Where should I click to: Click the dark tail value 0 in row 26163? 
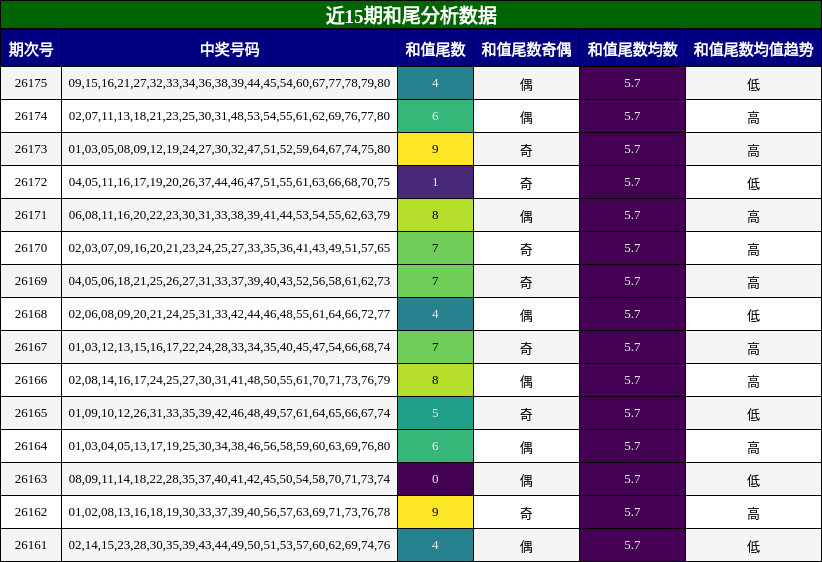436,480
